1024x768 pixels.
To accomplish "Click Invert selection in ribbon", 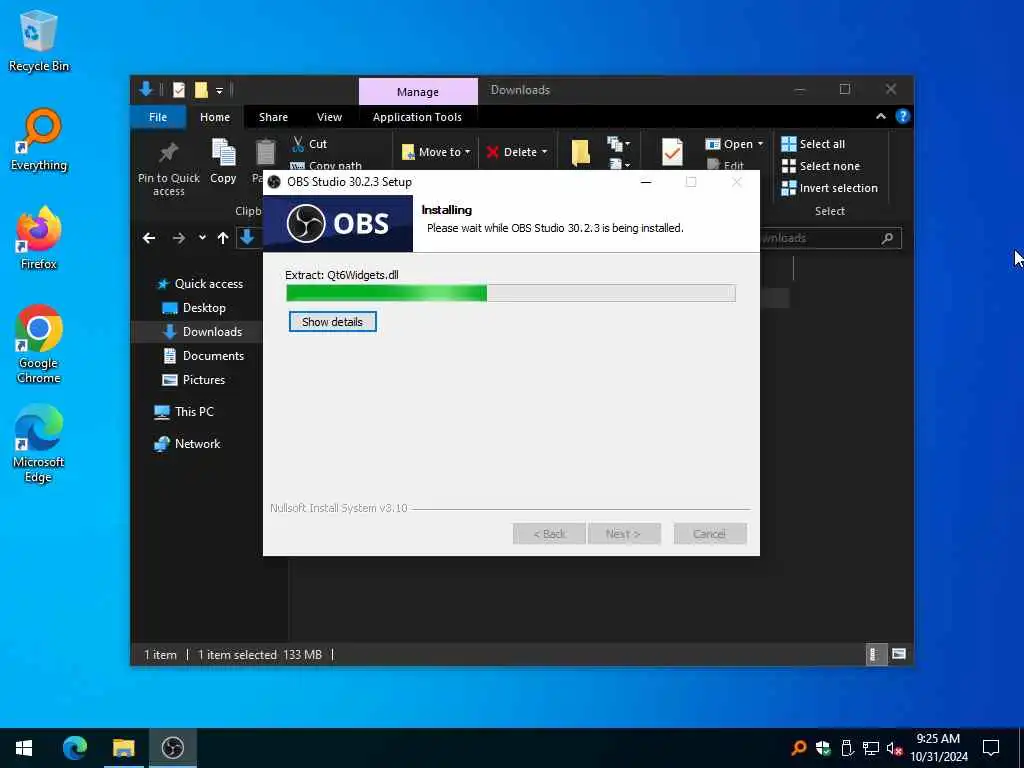I will point(829,188).
